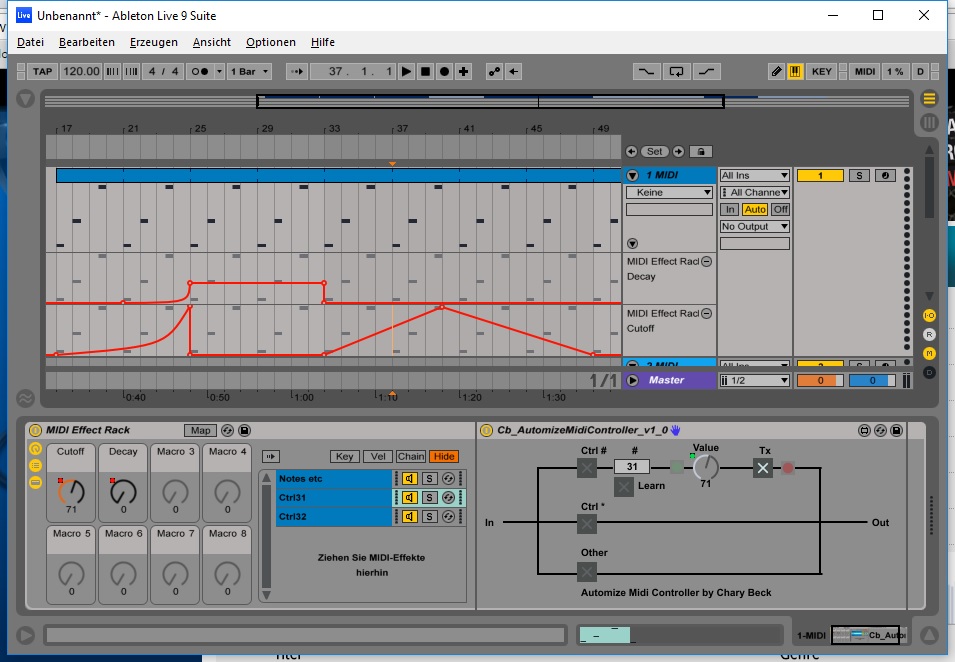Click the Save Preset icon on MIDI Effect Rack
Image resolution: width=955 pixels, height=662 pixels.
pyautogui.click(x=245, y=430)
